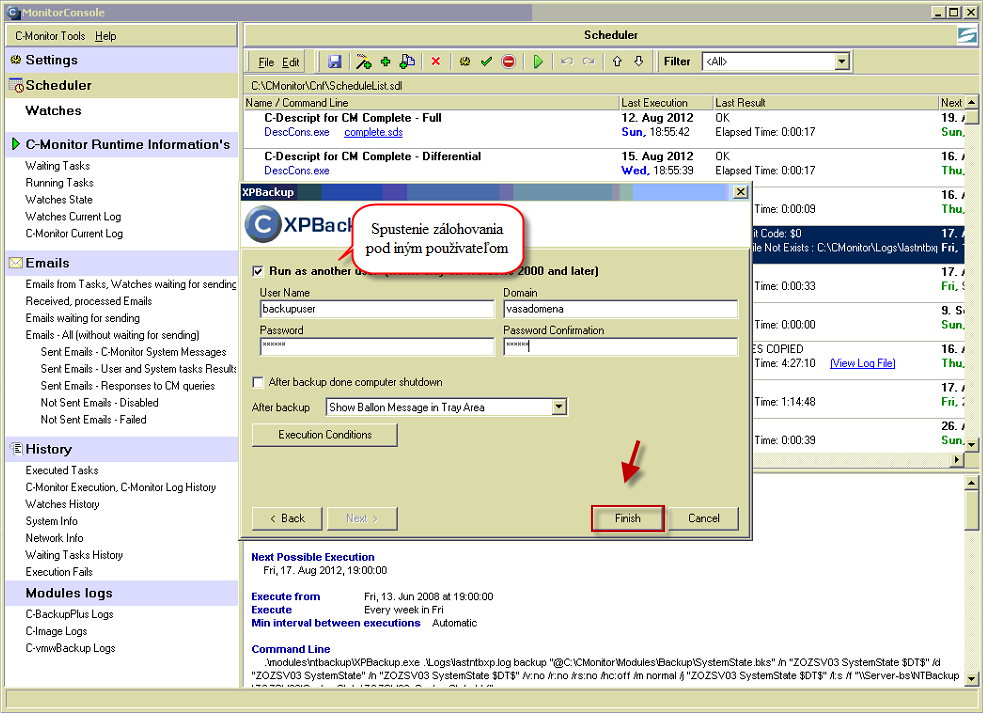
Task: Open Watches in the sidebar
Action: (53, 110)
